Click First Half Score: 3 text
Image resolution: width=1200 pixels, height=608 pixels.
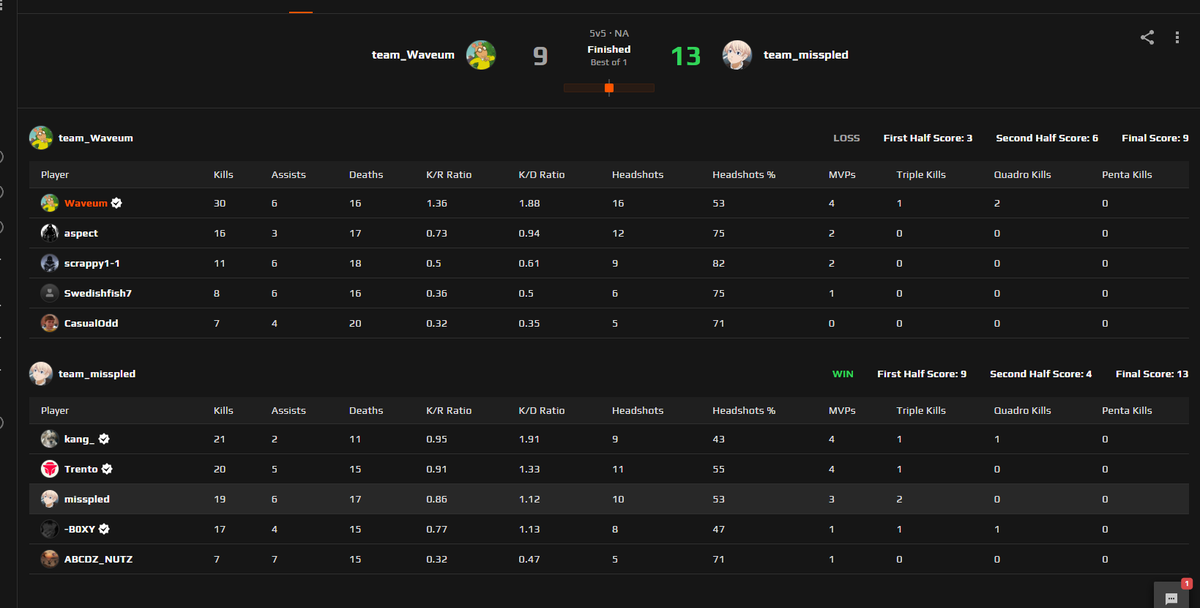pyautogui.click(x=928, y=138)
